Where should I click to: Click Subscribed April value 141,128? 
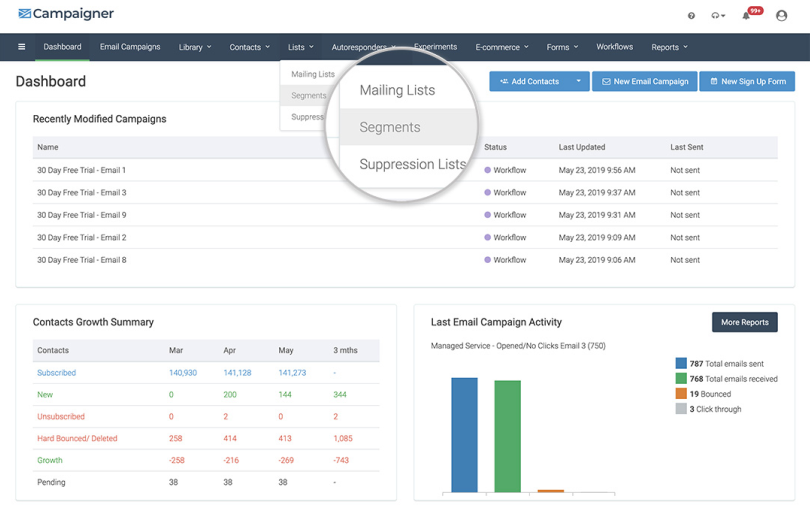(x=237, y=372)
